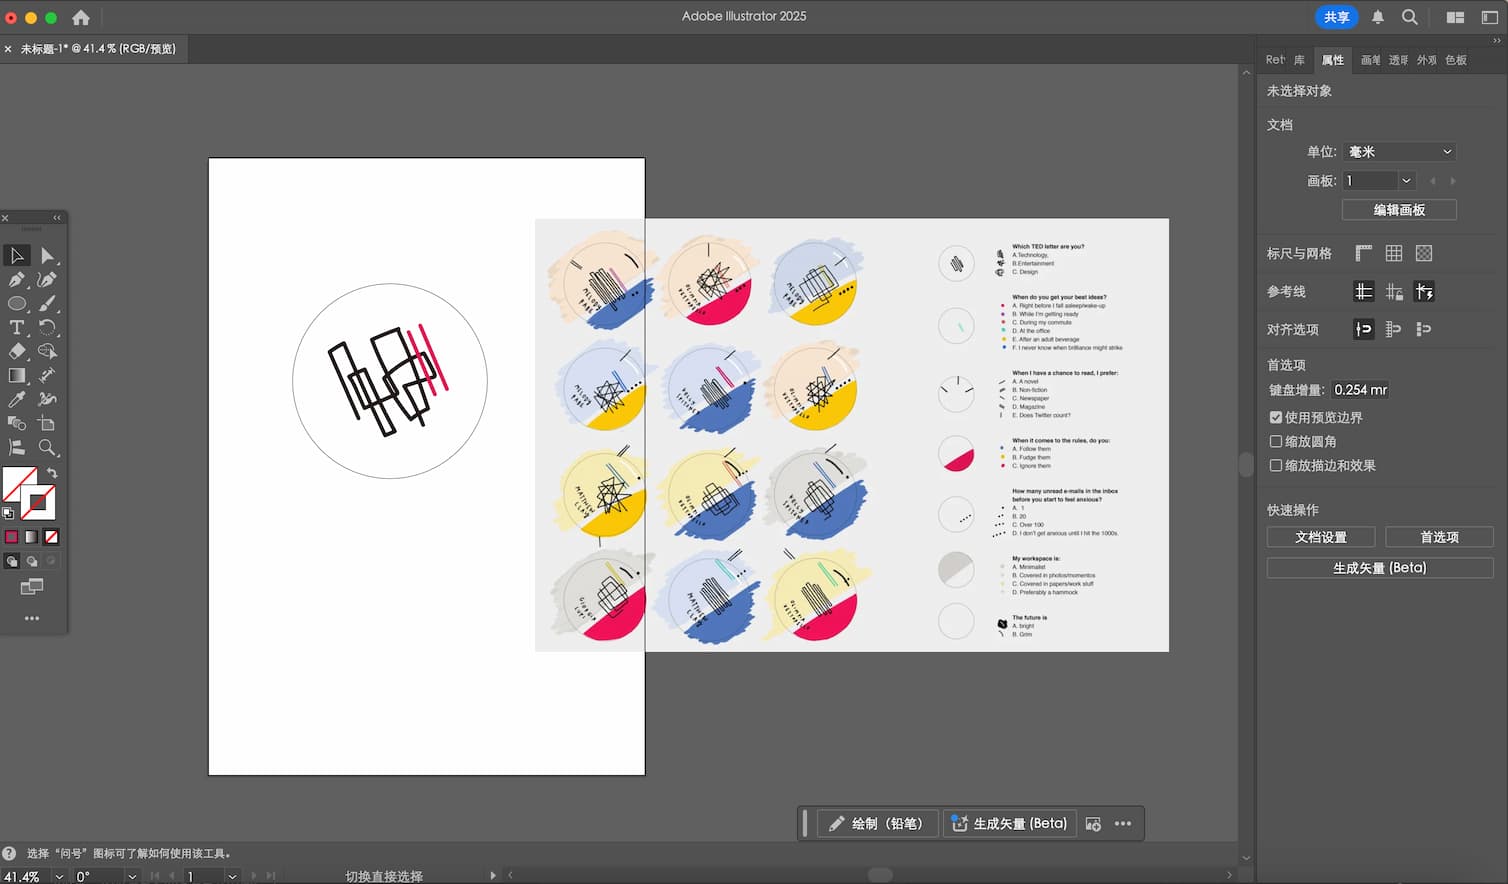Image resolution: width=1508 pixels, height=884 pixels.
Task: Choose the Type tool
Action: coord(16,327)
